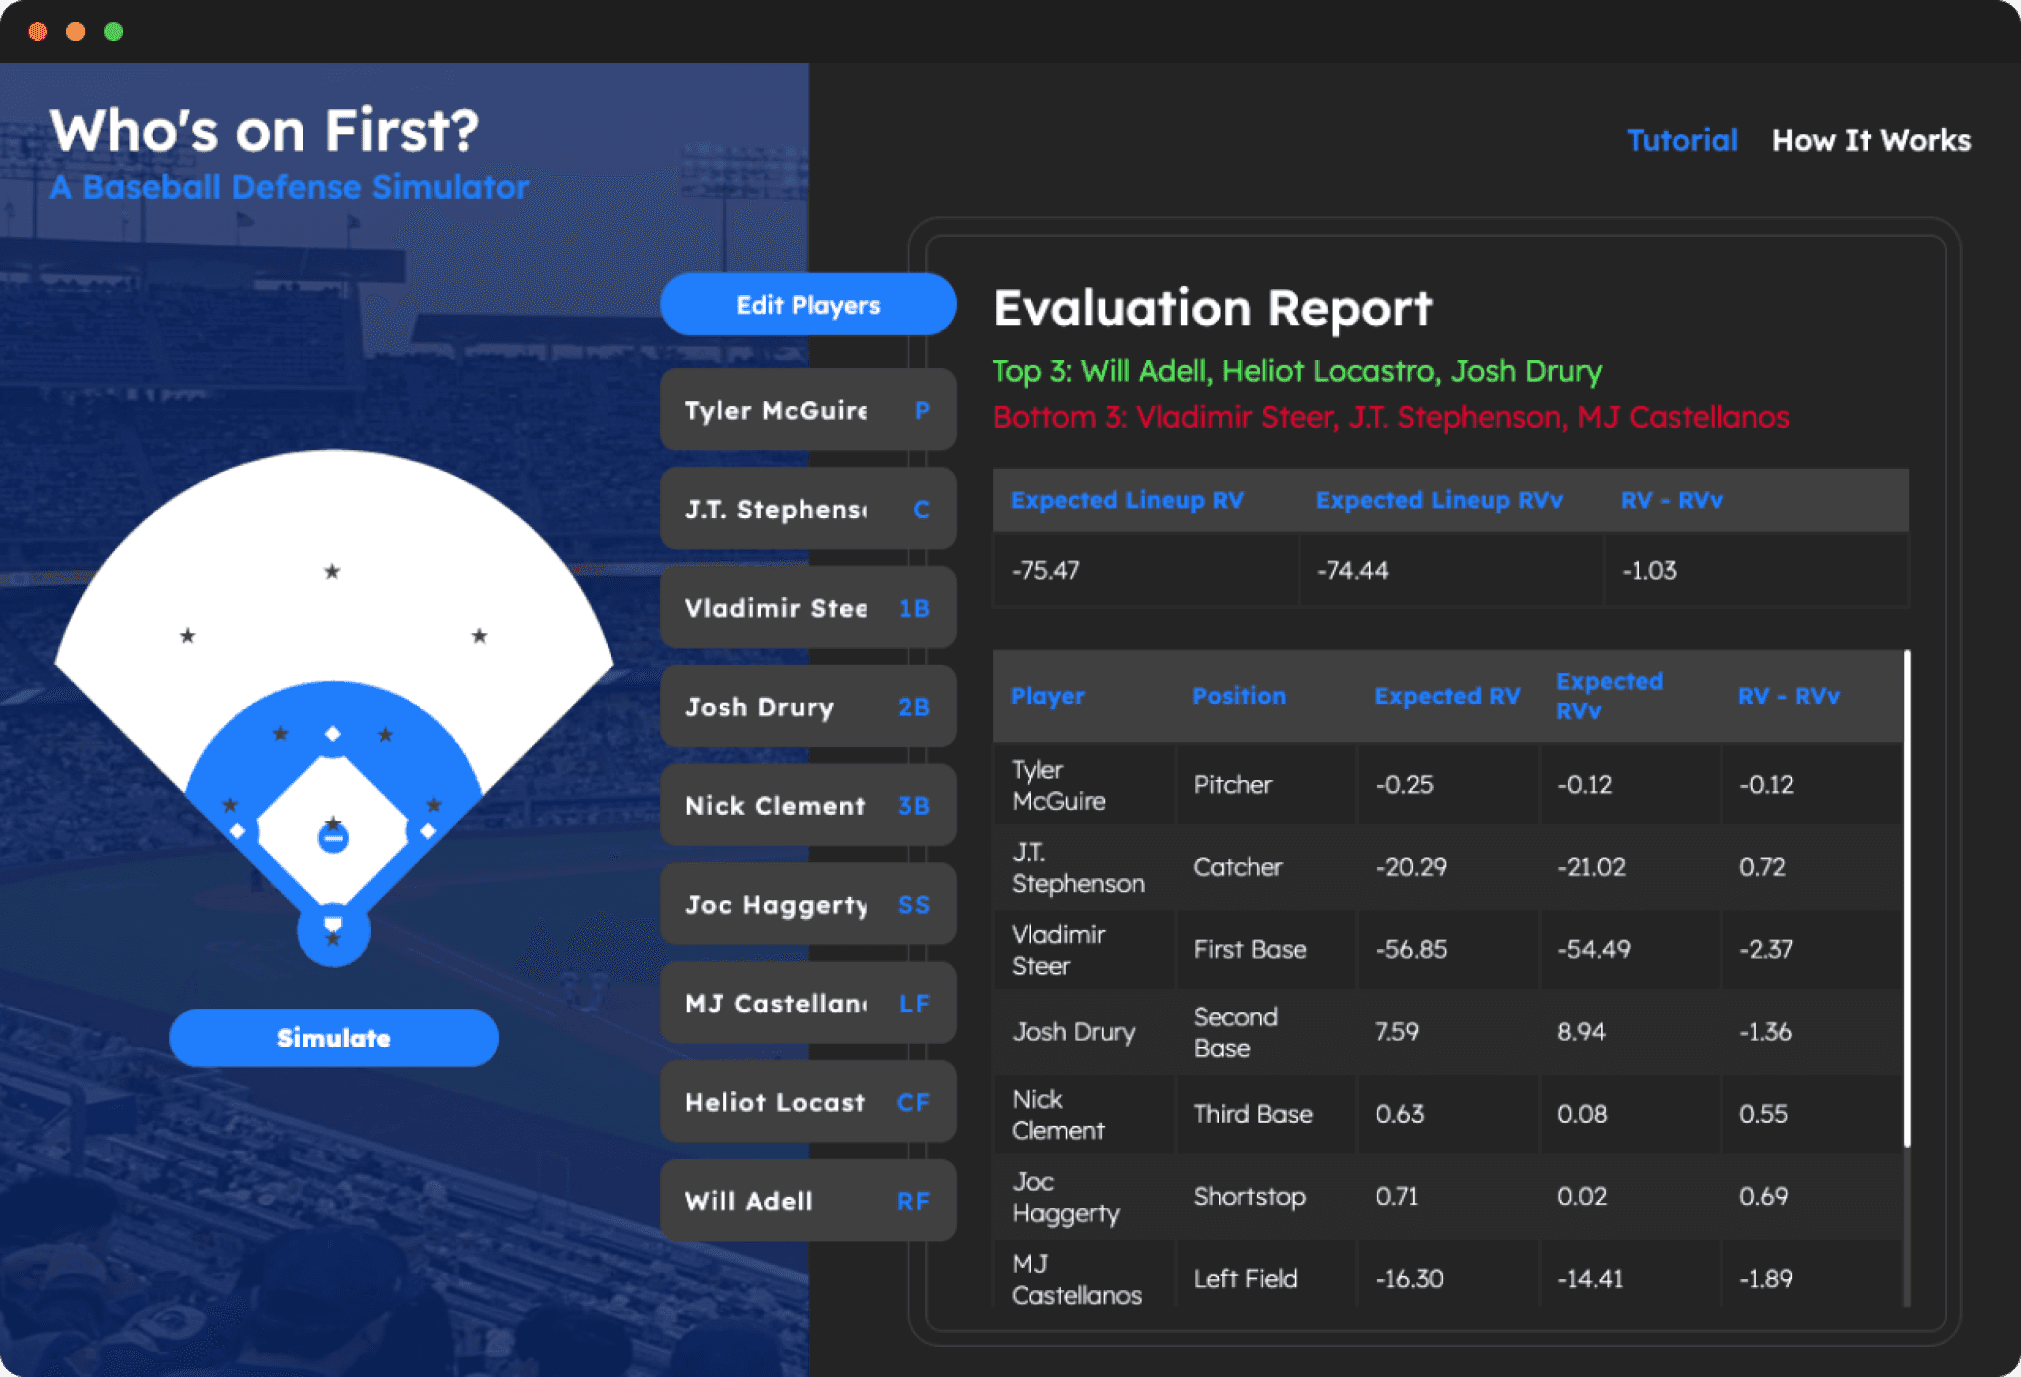Click the evaluation table vertical scrollbar
The image size is (2021, 1377).
point(1906,900)
